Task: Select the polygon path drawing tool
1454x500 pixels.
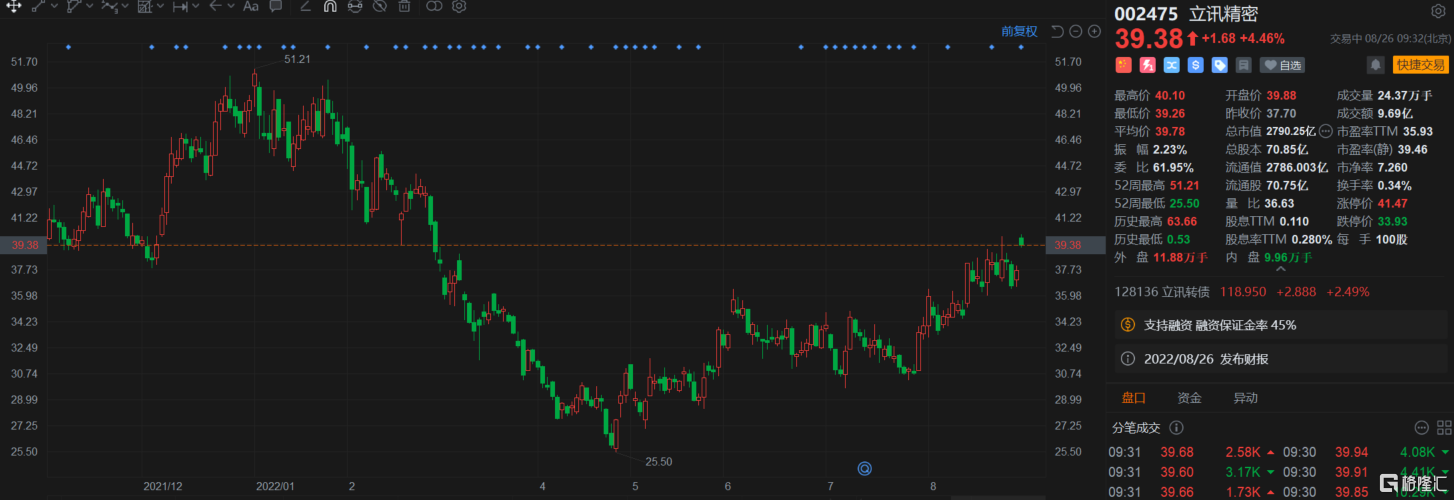Action: tap(74, 6)
